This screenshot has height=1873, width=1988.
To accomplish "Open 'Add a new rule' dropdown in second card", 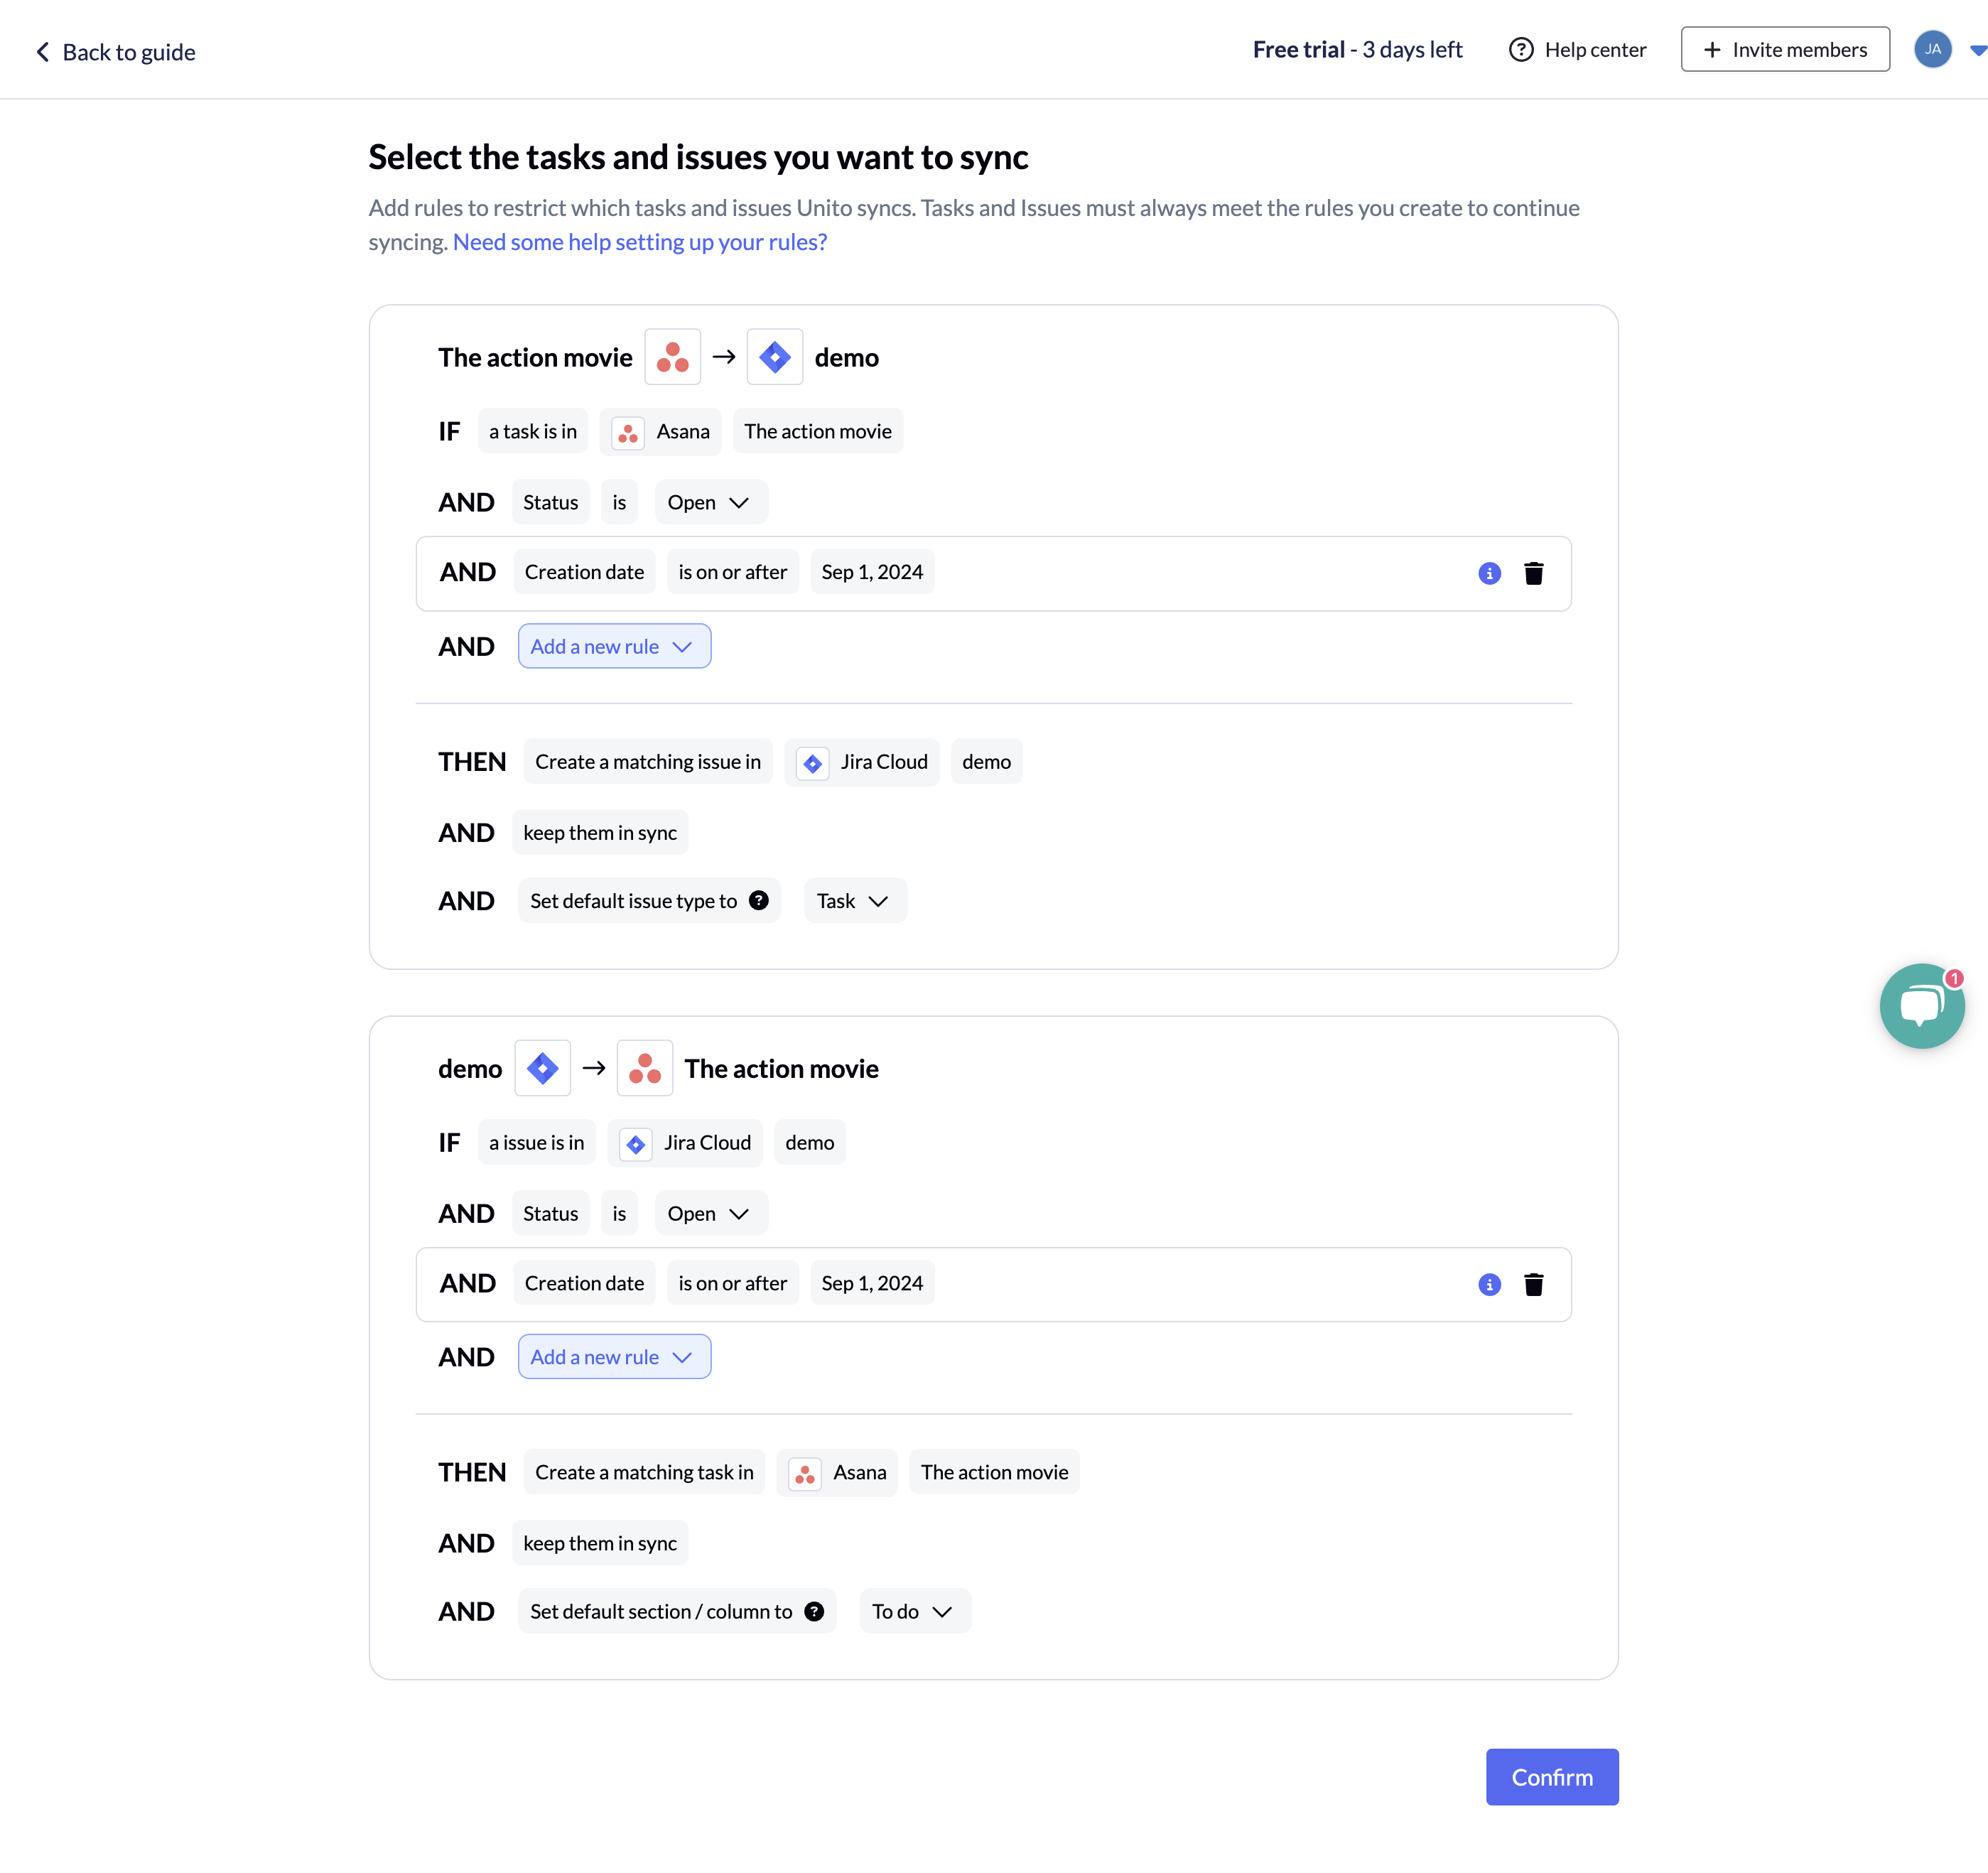I will pyautogui.click(x=614, y=1357).
